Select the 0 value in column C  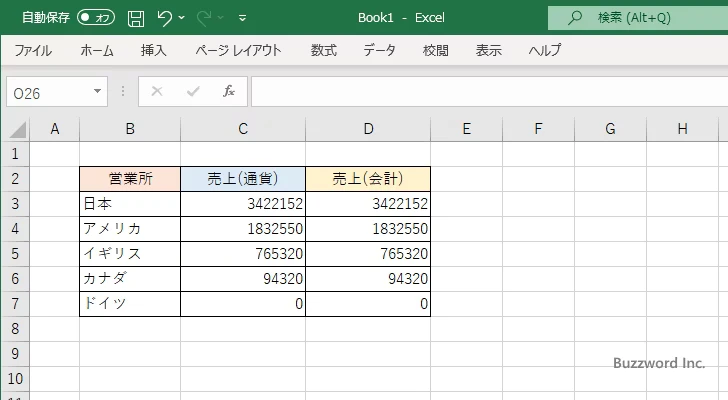pos(243,304)
